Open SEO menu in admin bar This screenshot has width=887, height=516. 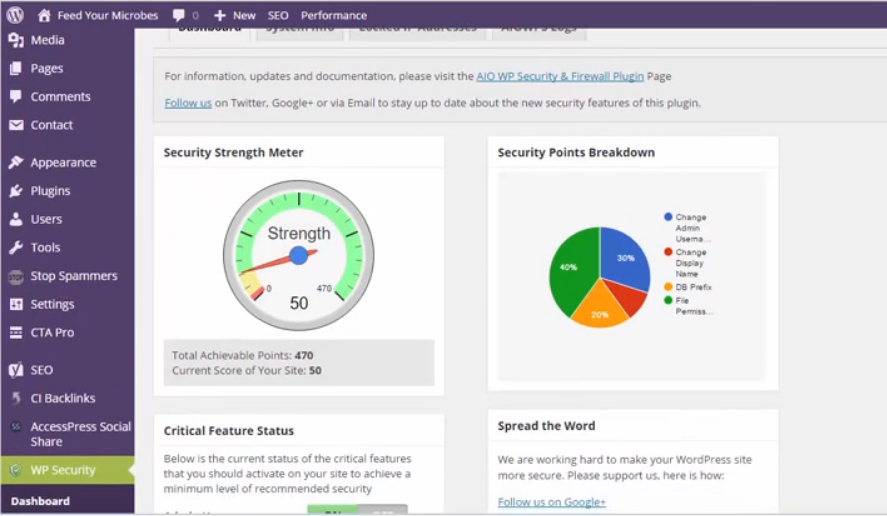point(278,15)
